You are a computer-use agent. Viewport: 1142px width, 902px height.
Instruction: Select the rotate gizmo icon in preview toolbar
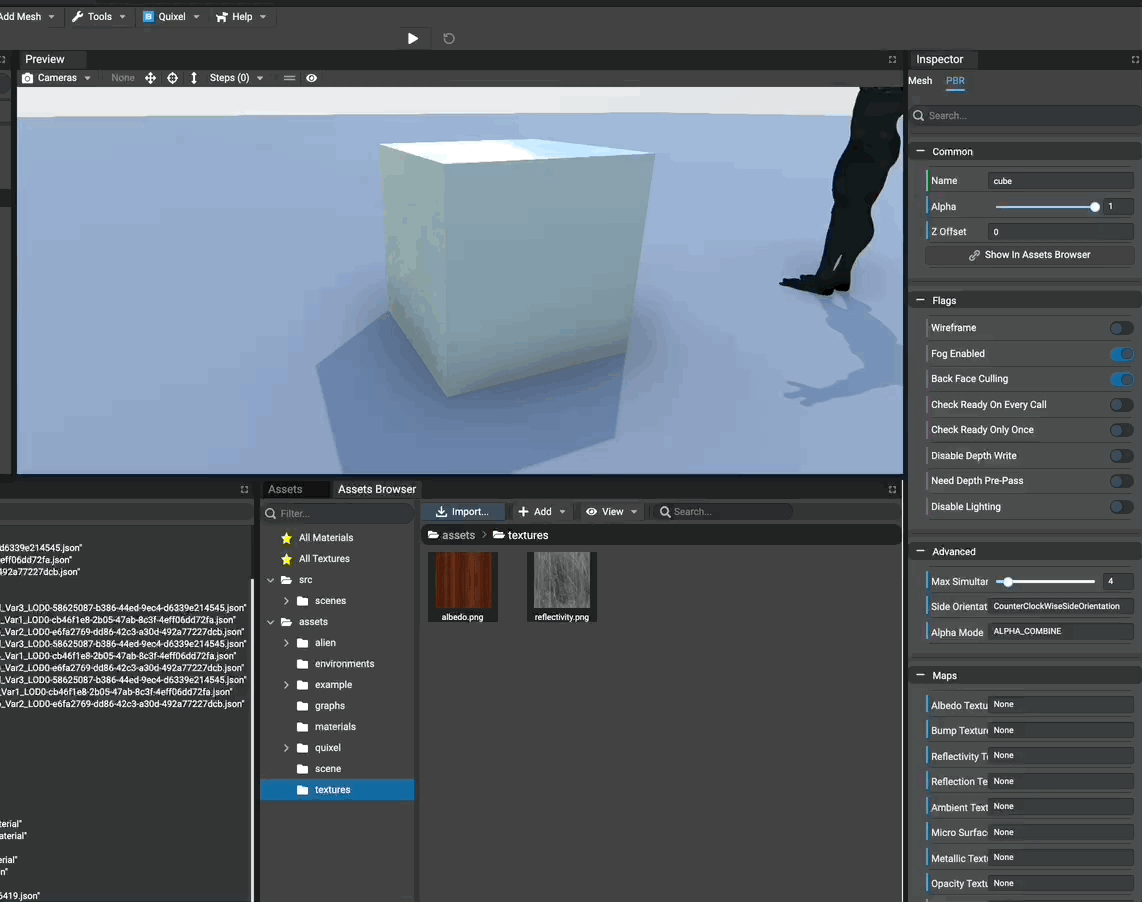click(172, 77)
